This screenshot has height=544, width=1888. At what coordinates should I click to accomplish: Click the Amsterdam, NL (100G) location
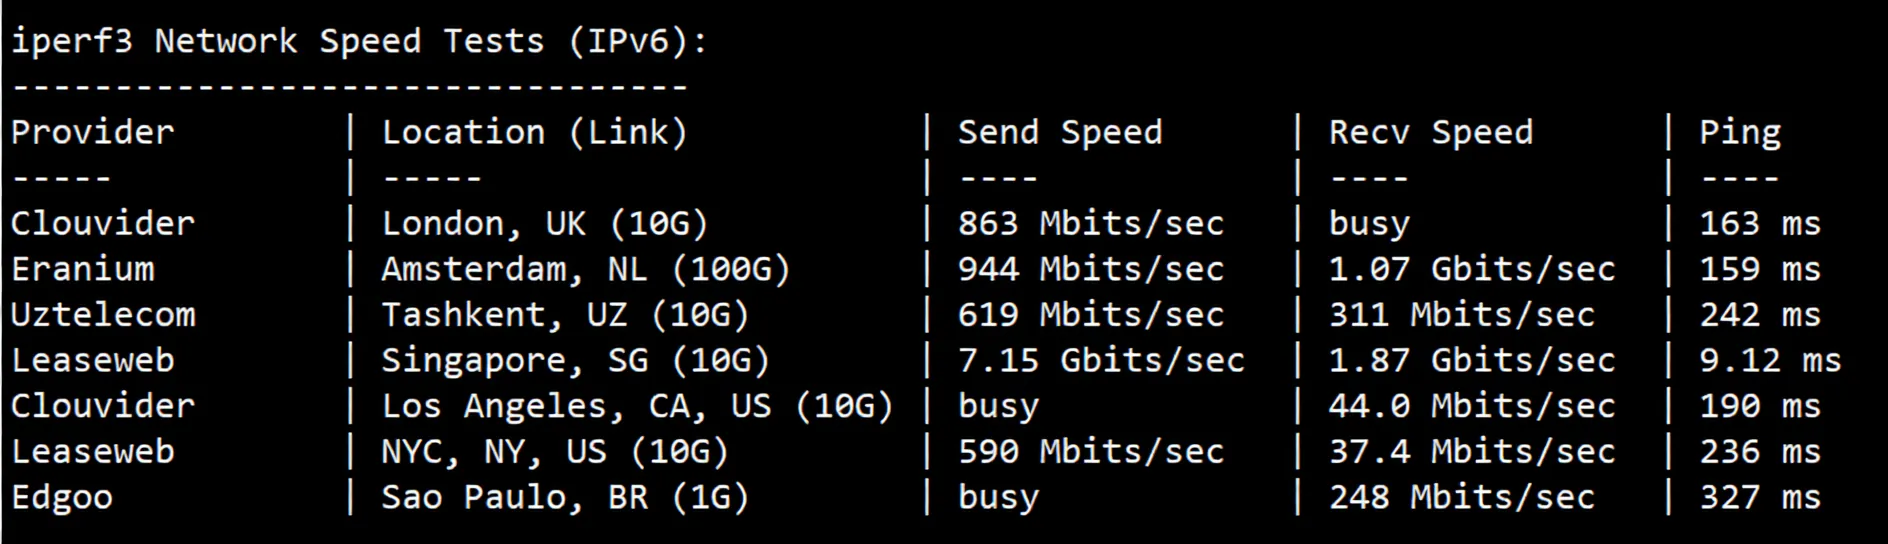tap(585, 270)
